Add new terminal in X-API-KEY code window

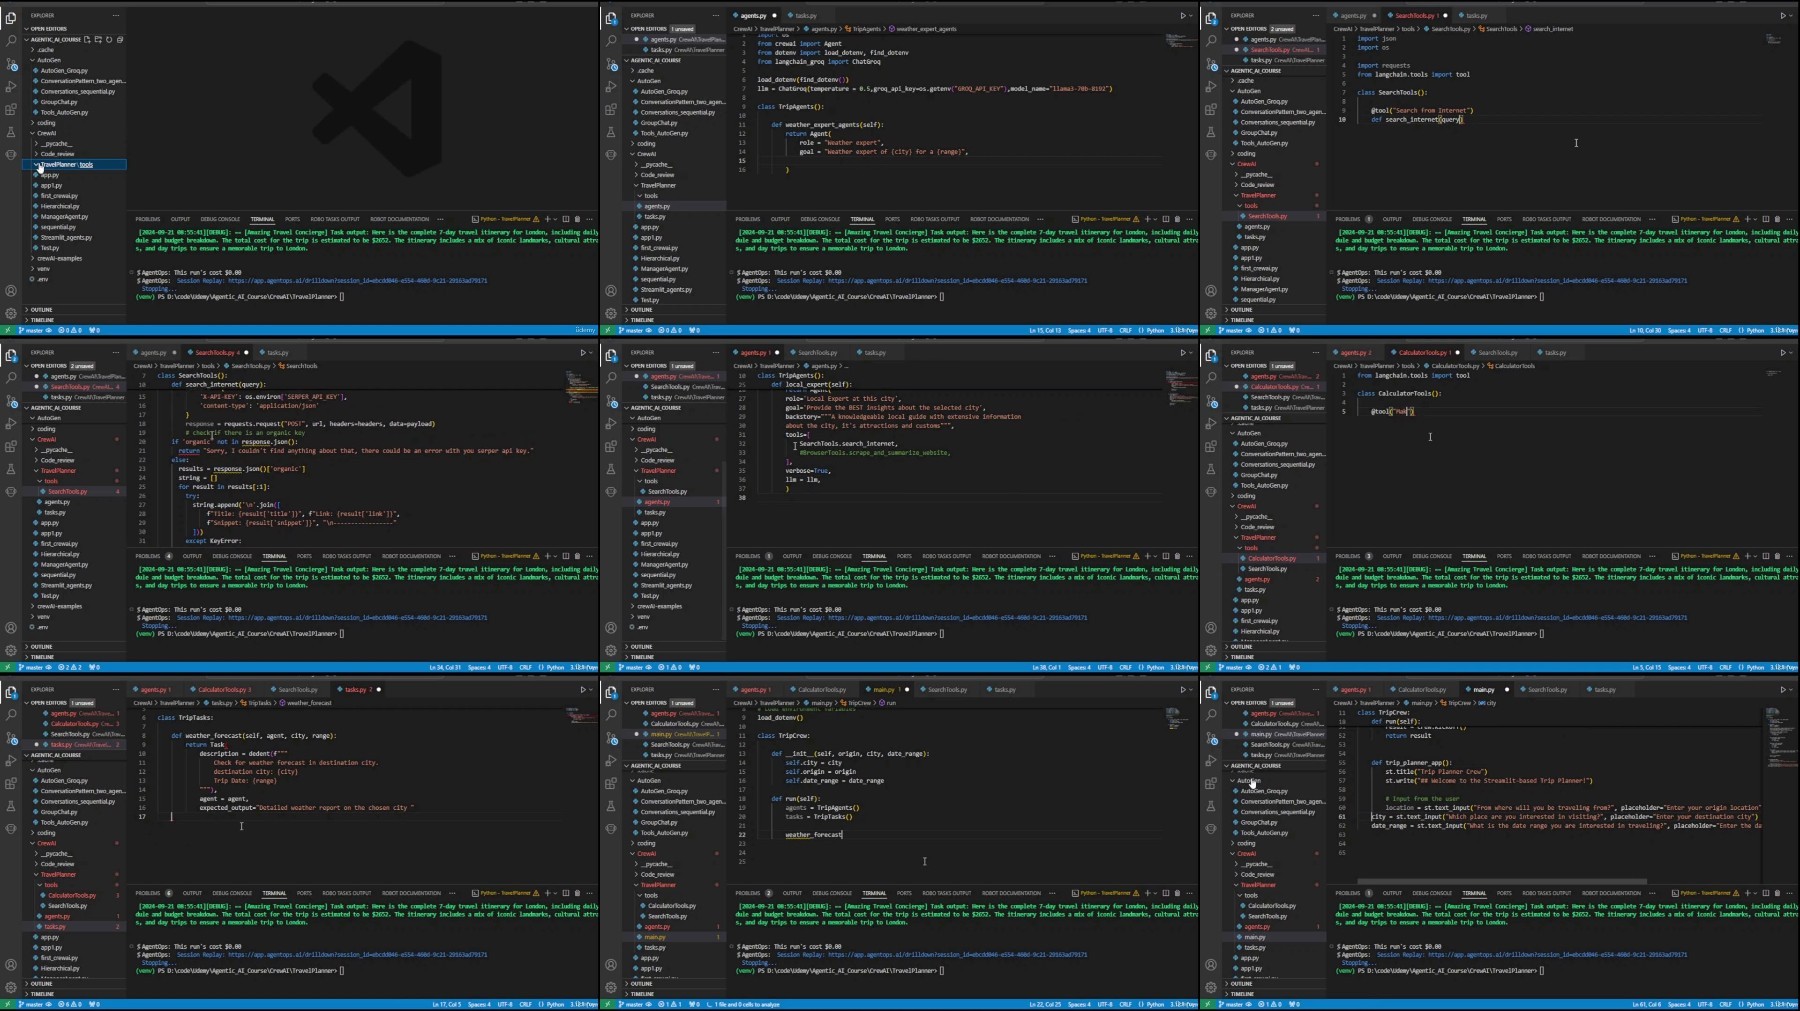pos(547,556)
